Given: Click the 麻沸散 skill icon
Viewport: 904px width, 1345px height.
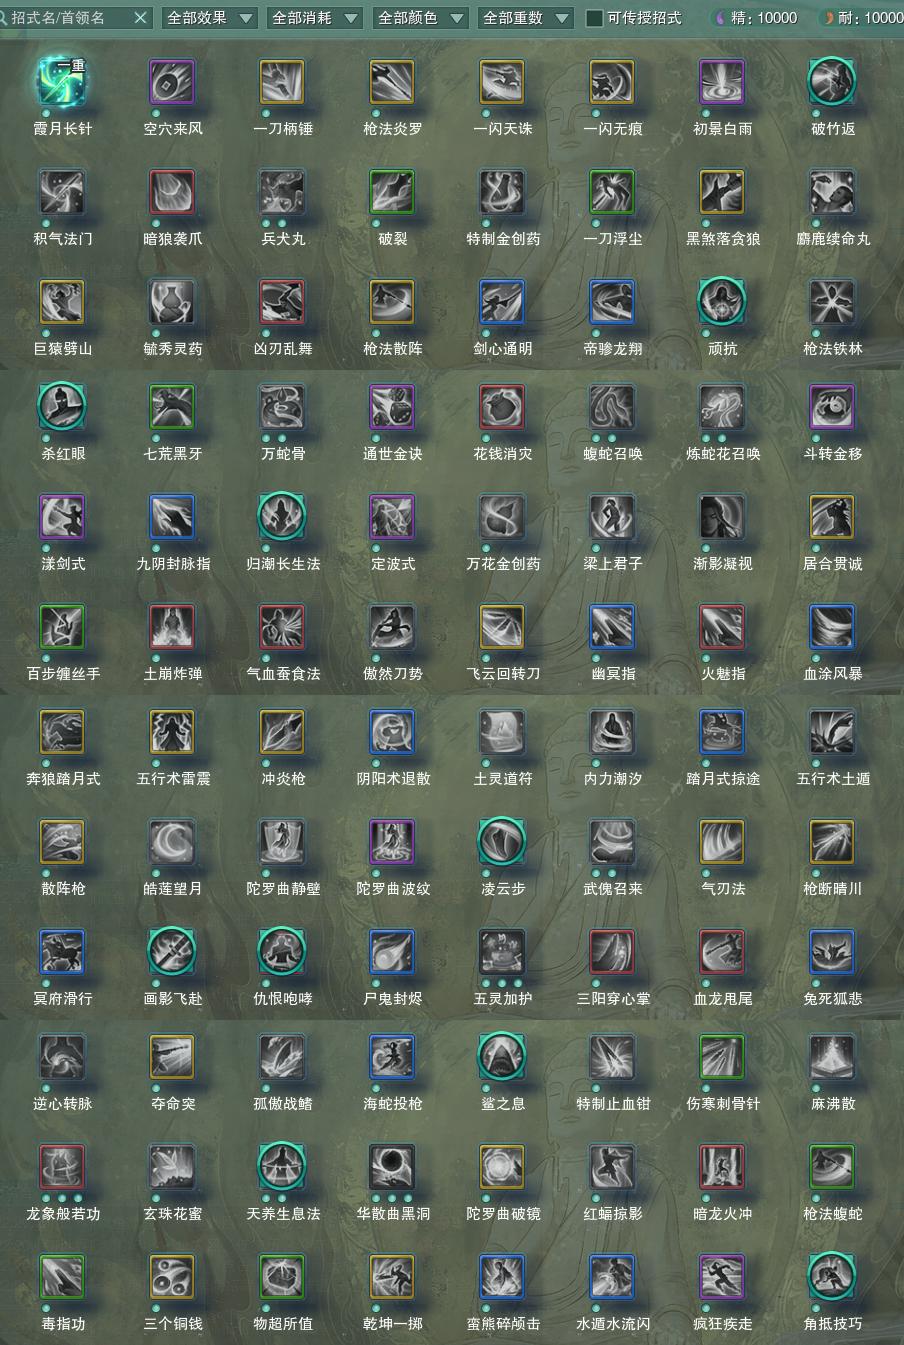Looking at the screenshot, I should point(832,1057).
